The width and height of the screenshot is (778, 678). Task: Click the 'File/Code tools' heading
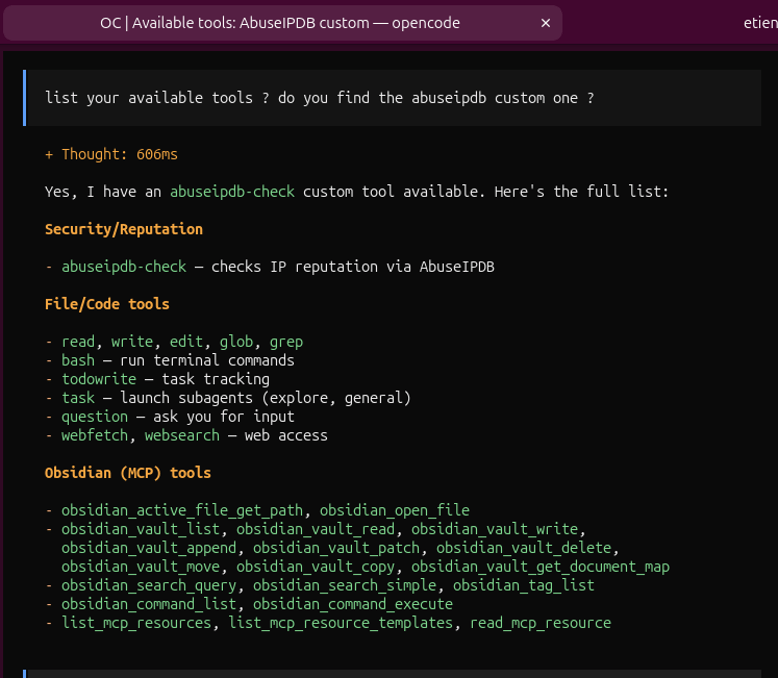coord(107,304)
